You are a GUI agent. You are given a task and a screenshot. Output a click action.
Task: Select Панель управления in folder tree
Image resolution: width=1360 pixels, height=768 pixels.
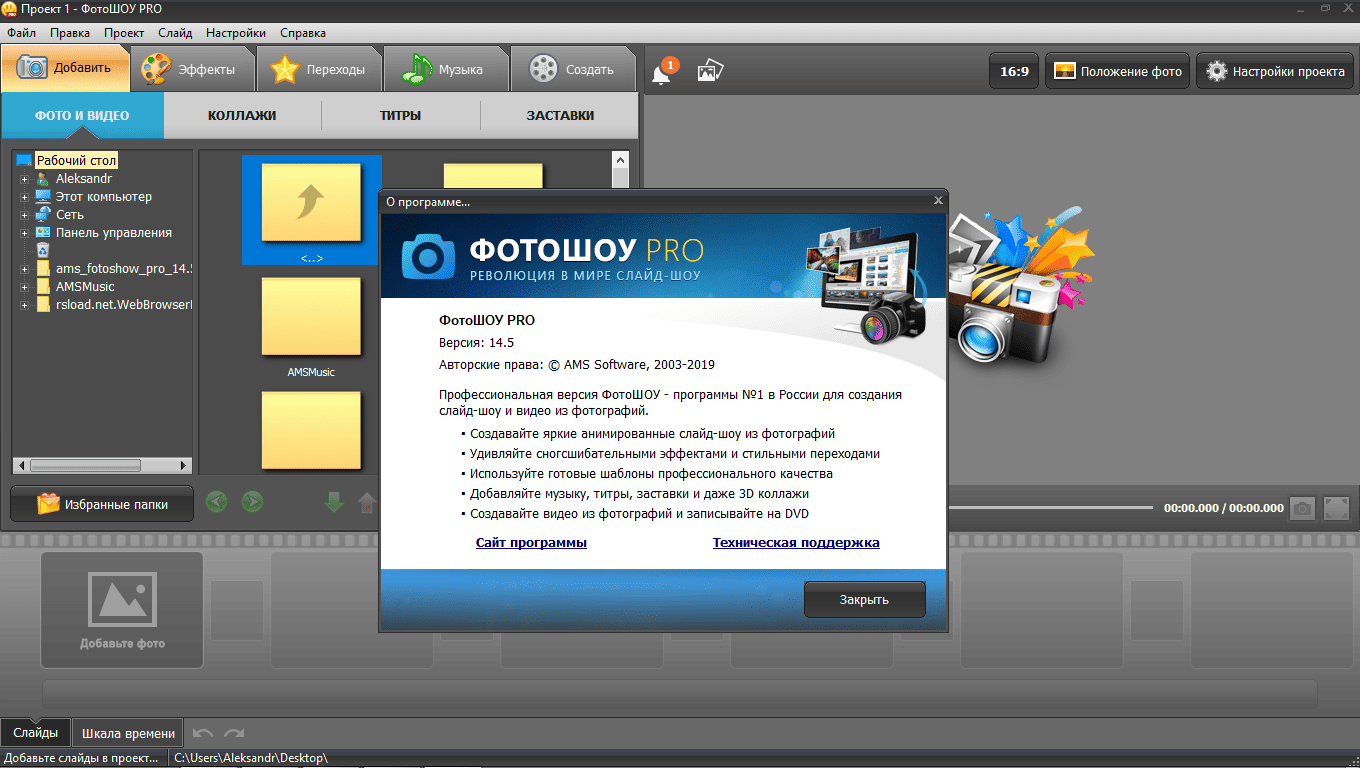point(113,233)
